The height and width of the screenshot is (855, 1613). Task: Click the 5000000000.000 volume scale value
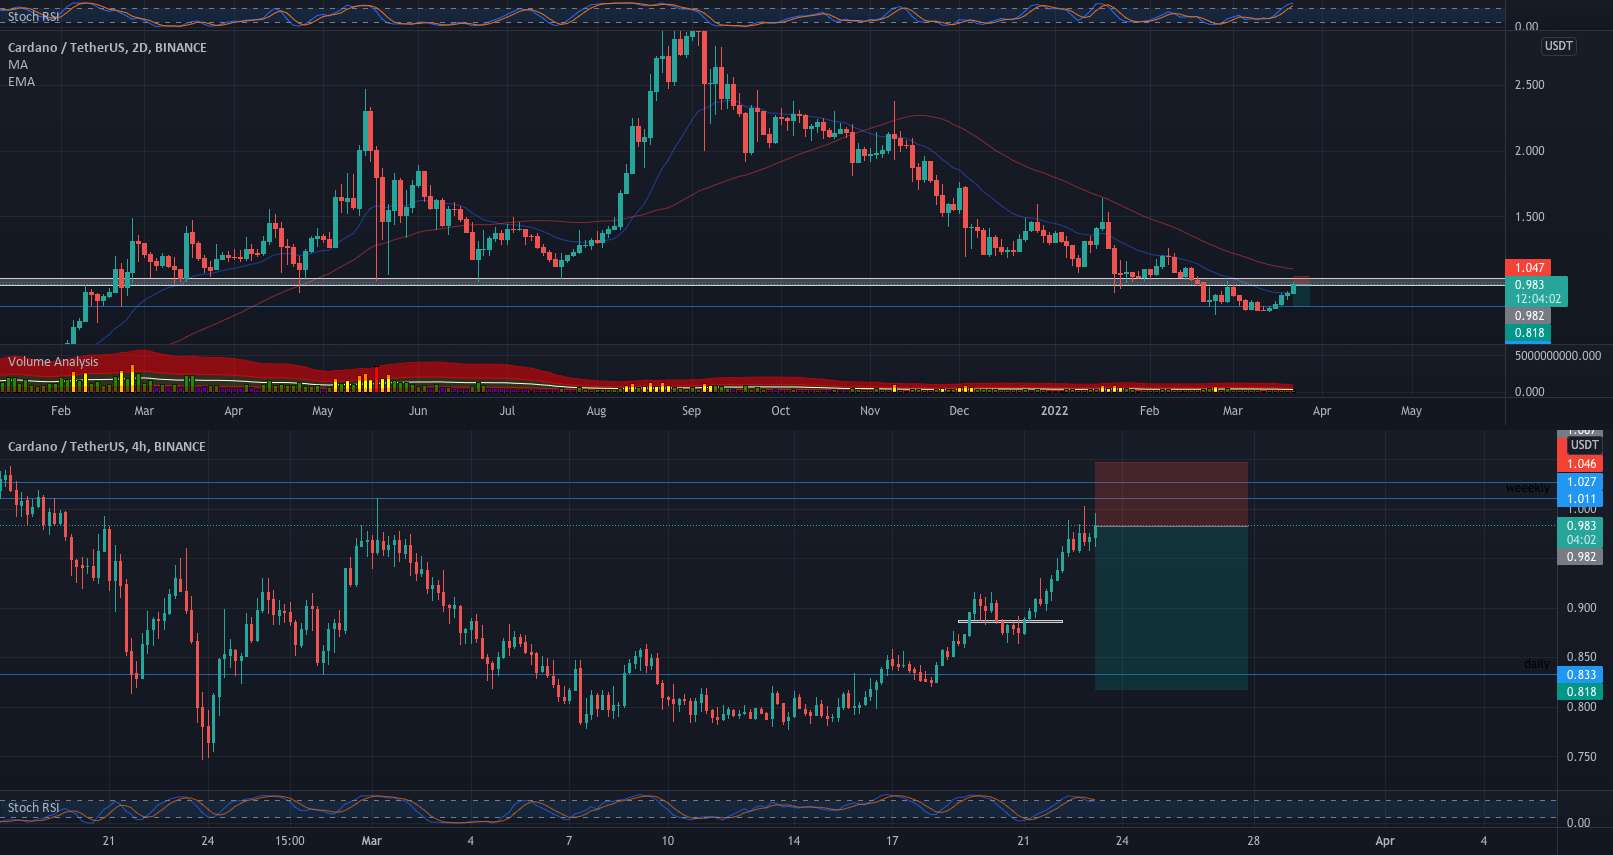click(x=1558, y=356)
